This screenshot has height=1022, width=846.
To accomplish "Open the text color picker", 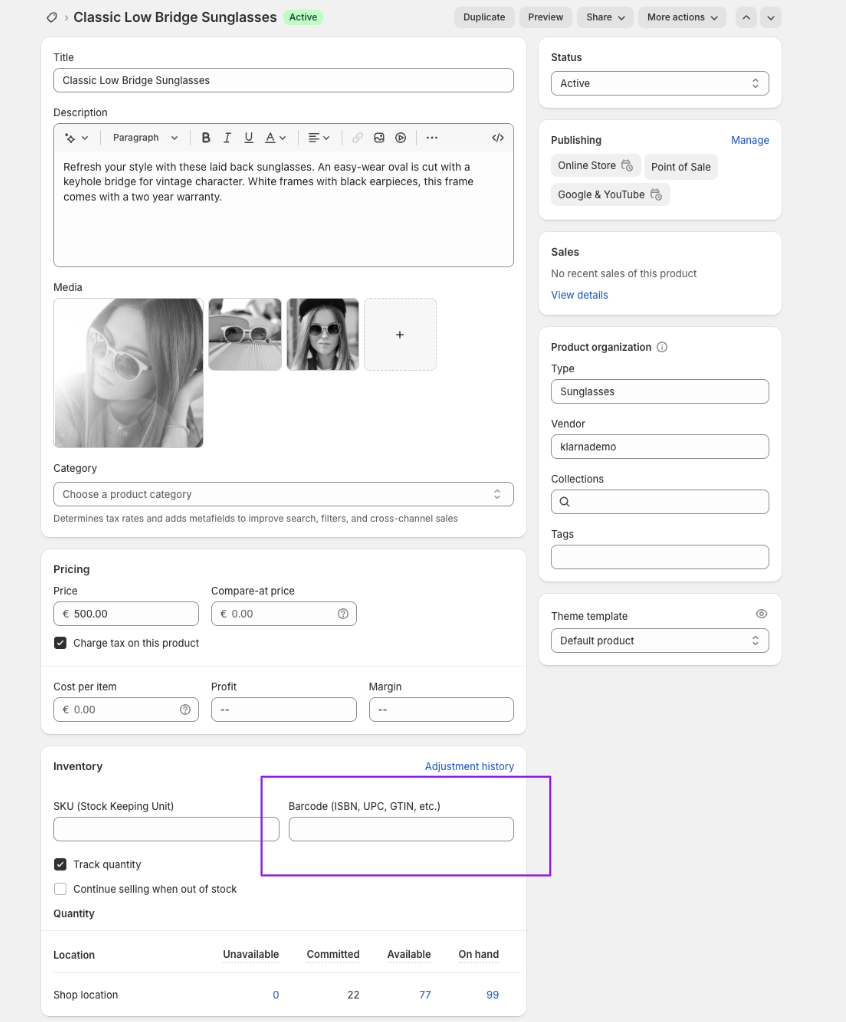I will (275, 138).
